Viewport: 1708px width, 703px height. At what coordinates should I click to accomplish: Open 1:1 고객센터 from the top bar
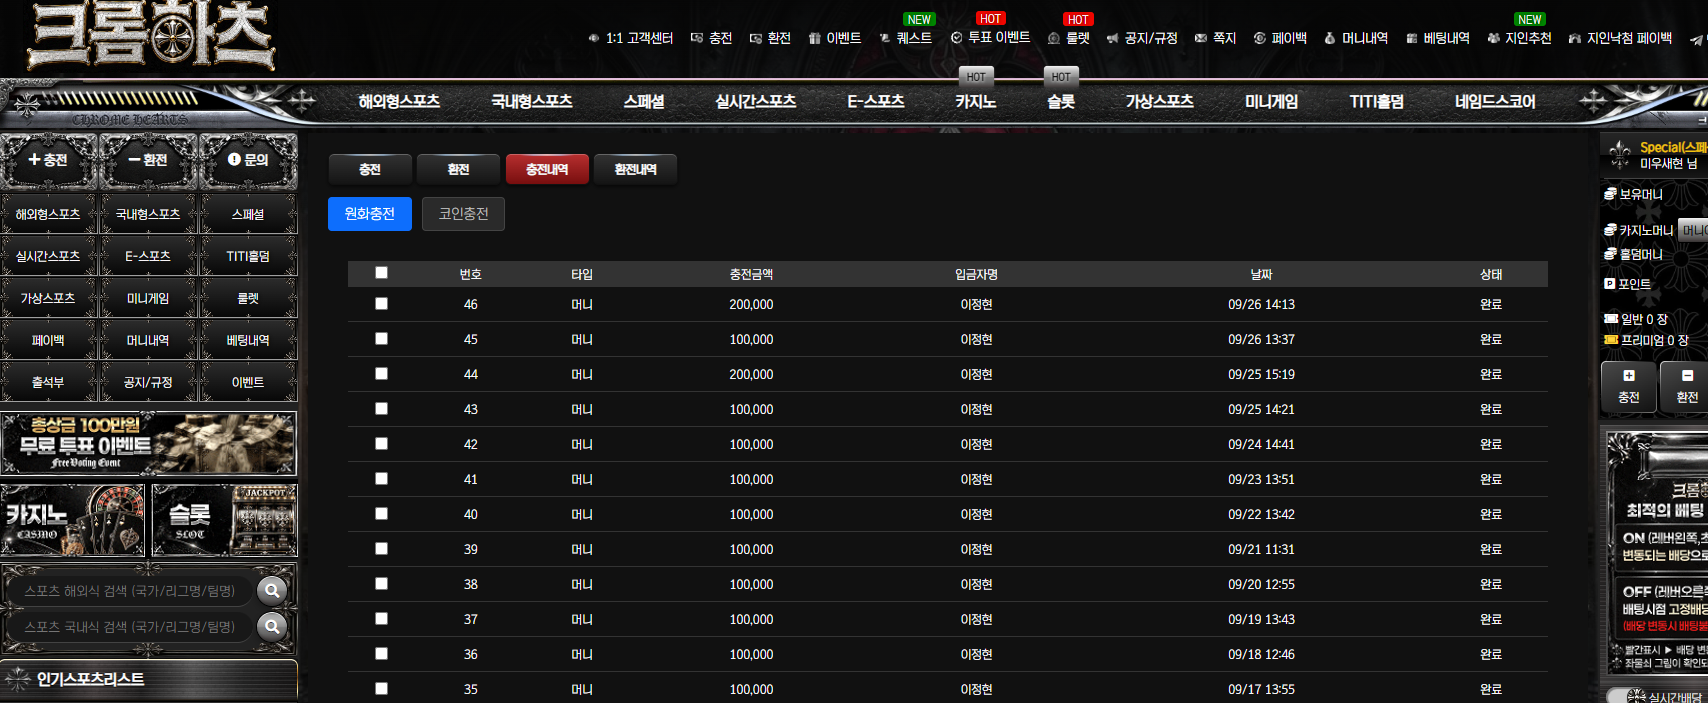pyautogui.click(x=631, y=38)
